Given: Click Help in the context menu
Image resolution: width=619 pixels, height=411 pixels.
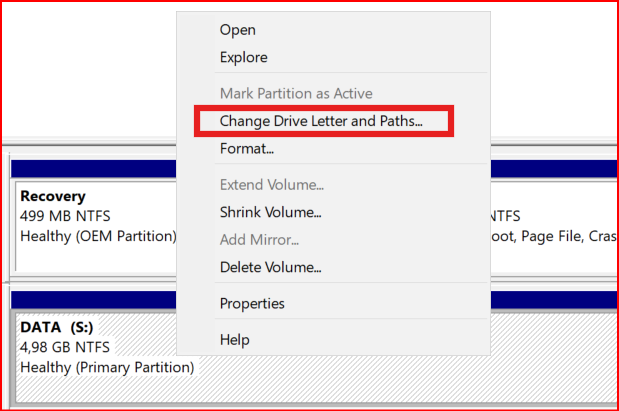Looking at the screenshot, I should pyautogui.click(x=234, y=340).
